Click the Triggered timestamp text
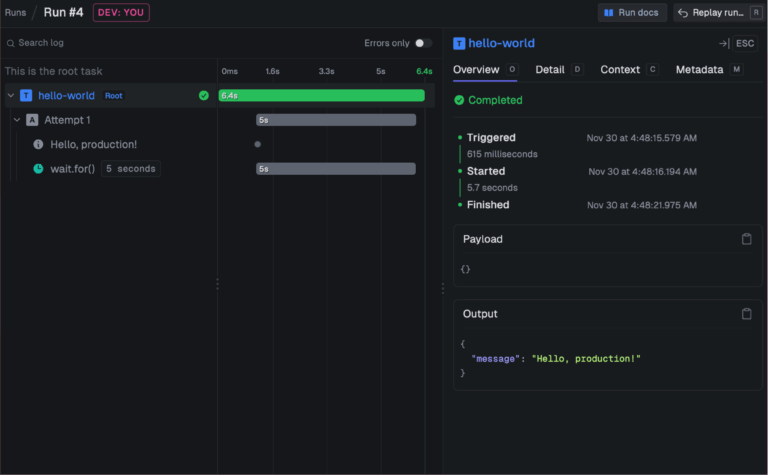Viewport: 768px width, 475px height. click(x=642, y=138)
